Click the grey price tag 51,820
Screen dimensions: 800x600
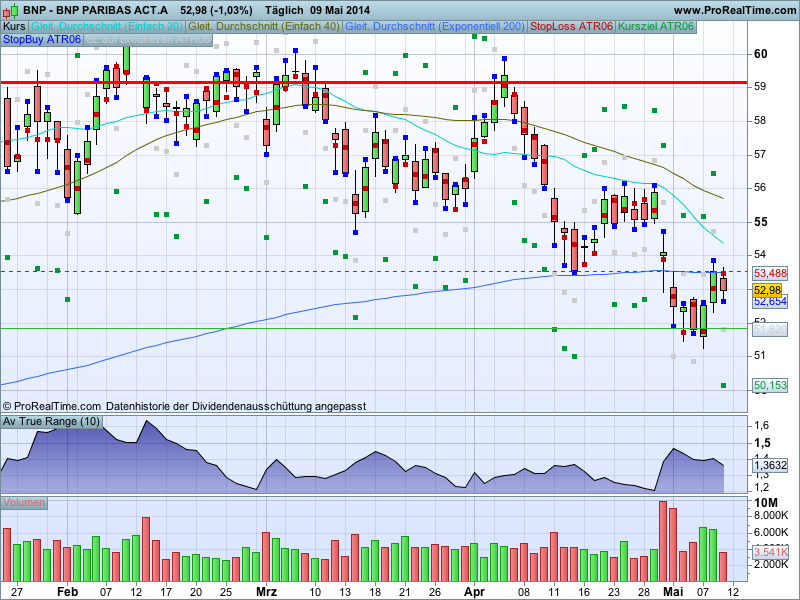click(x=770, y=330)
